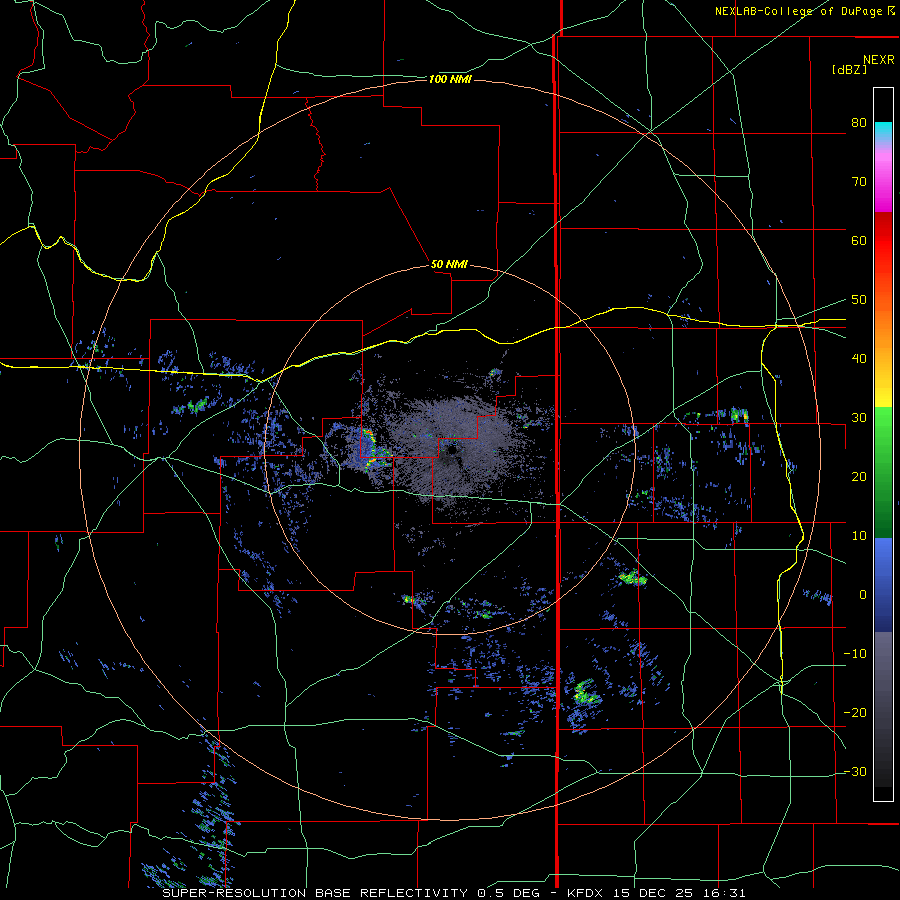900x900 pixels.
Task: Click the "NEXR" label above the color bar
Action: click(879, 60)
